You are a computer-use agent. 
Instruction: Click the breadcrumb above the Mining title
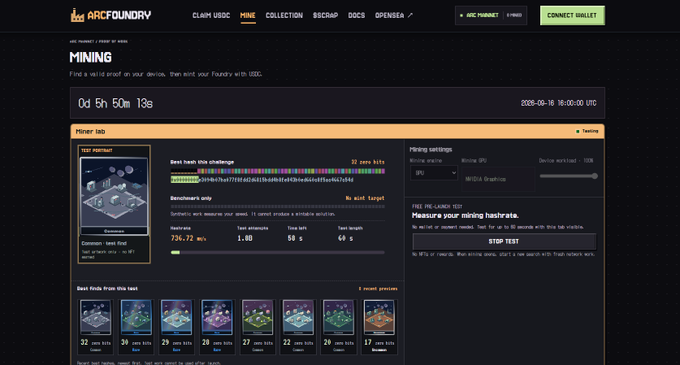(98, 42)
